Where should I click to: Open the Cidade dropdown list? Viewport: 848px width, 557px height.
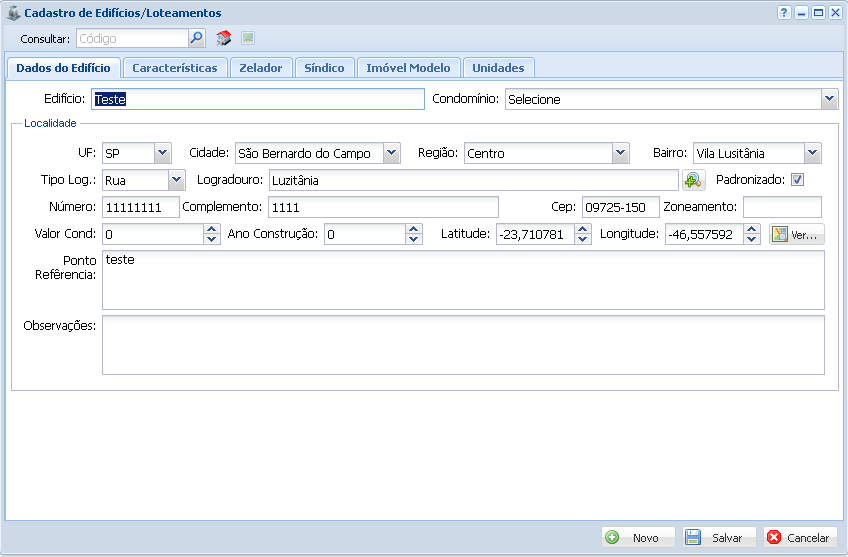point(391,153)
